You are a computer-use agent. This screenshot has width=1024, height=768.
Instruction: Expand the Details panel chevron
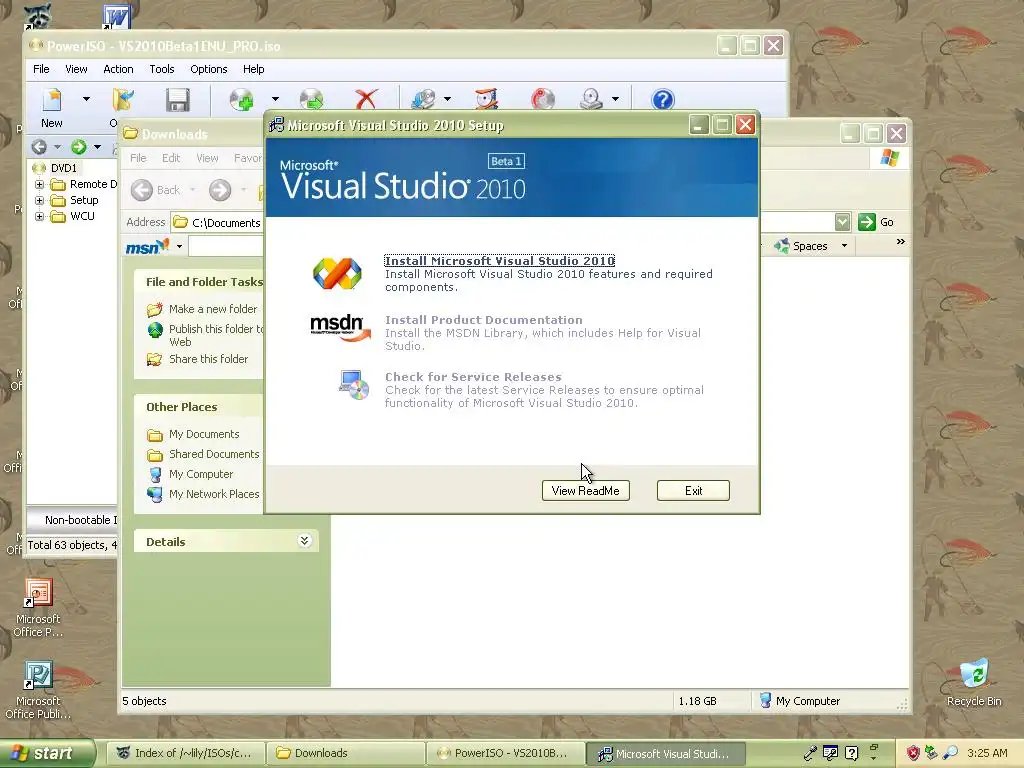304,541
